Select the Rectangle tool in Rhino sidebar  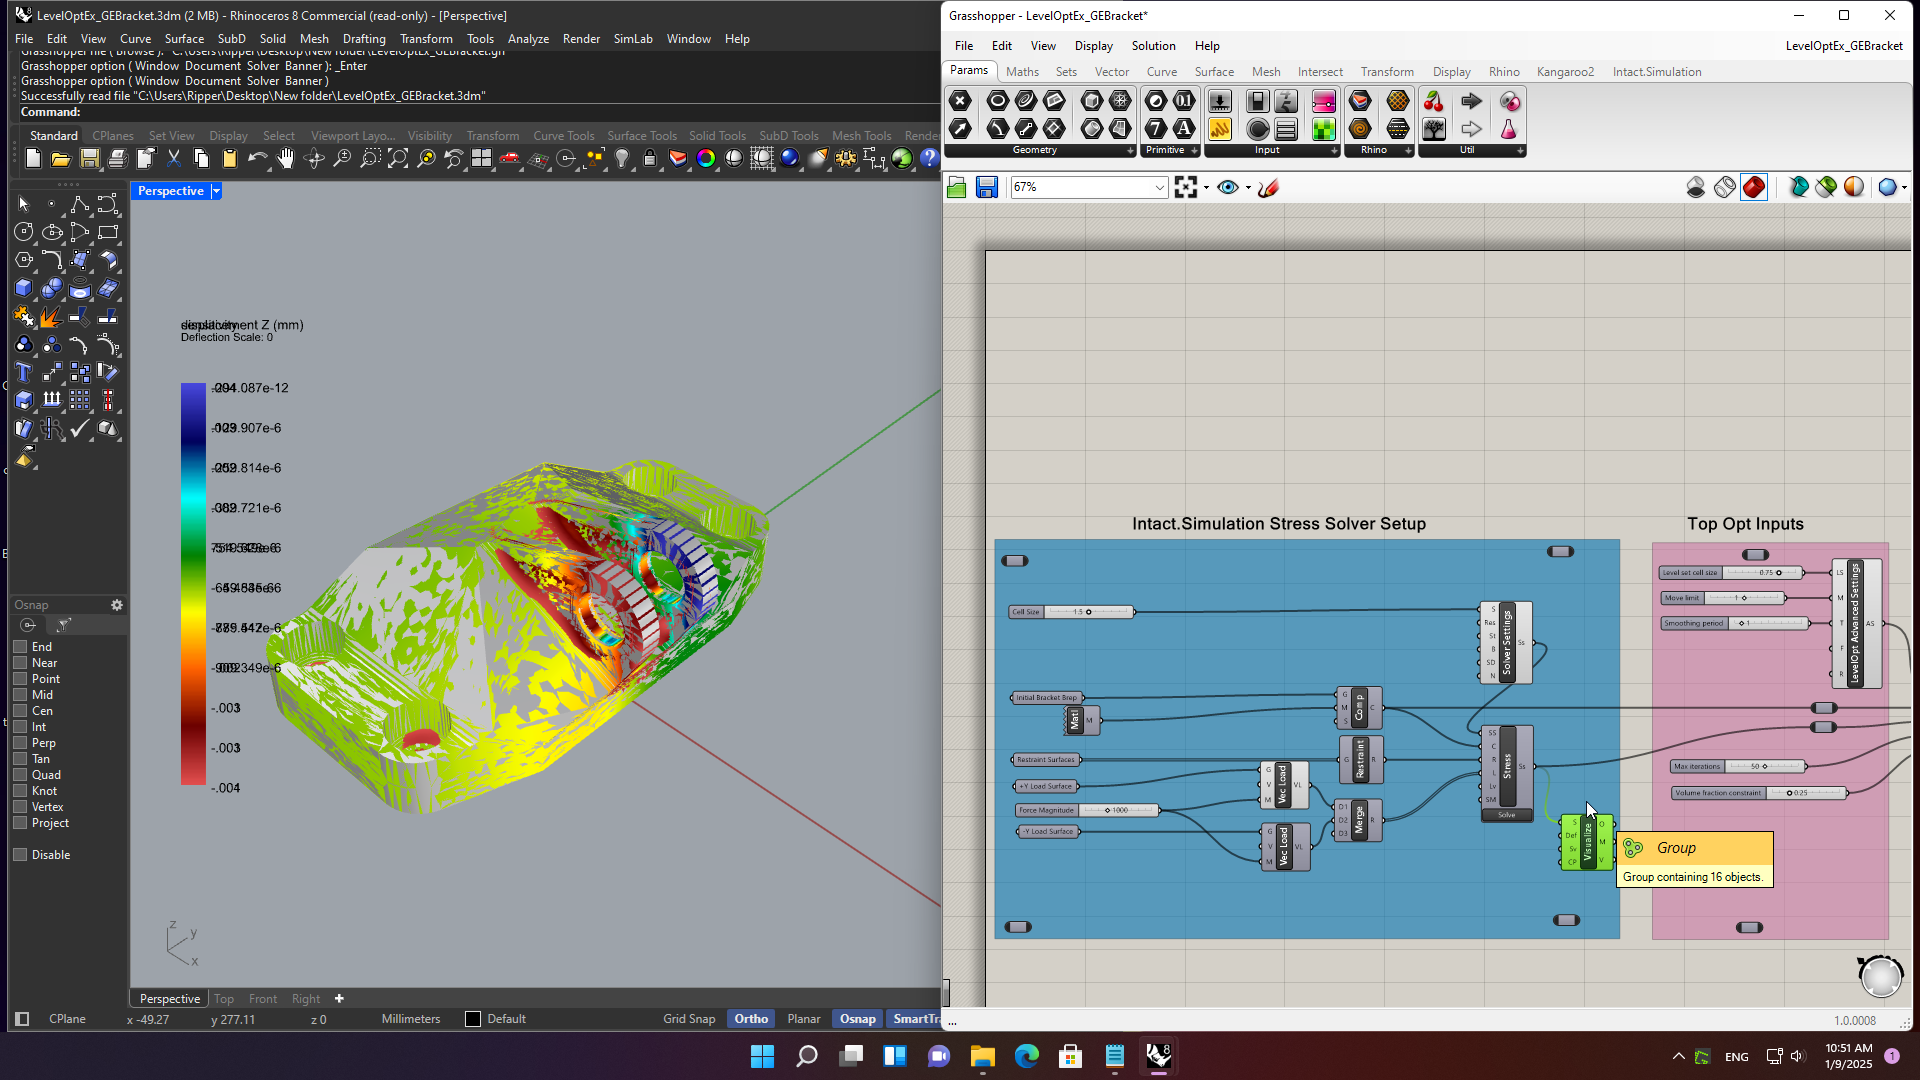click(x=108, y=232)
